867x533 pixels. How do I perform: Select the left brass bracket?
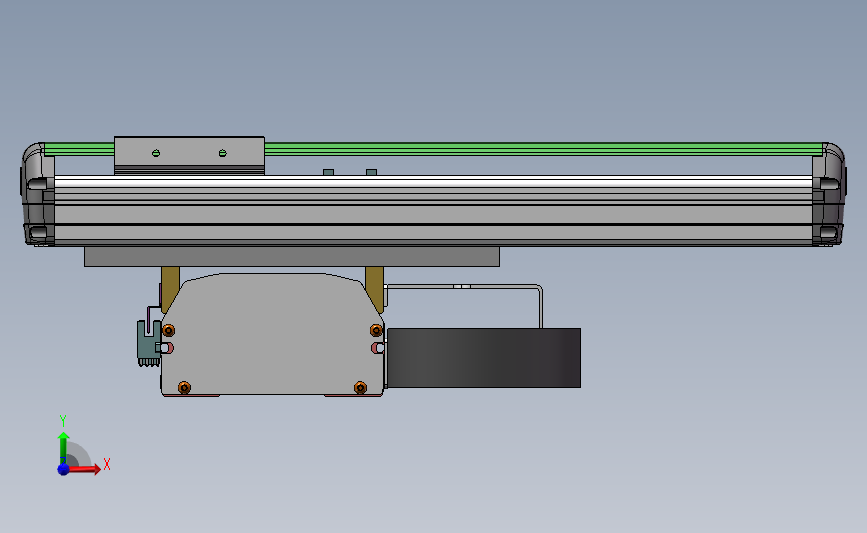pos(170,289)
